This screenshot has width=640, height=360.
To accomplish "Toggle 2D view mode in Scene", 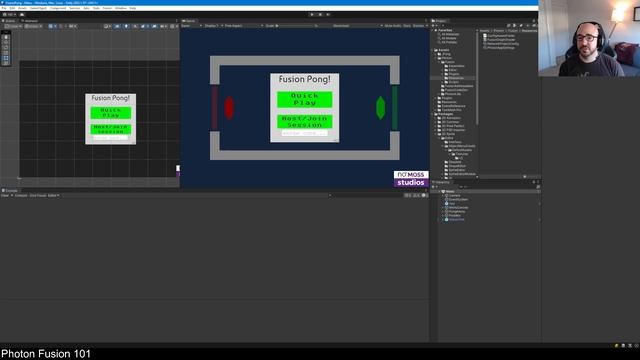I will pos(117,26).
